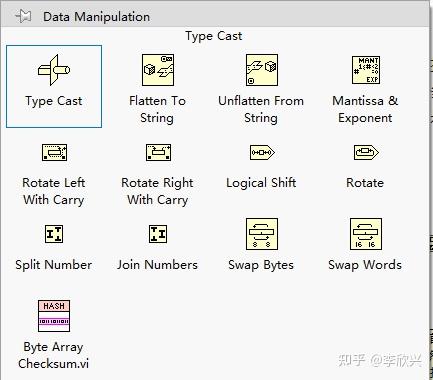Pin the Data Manipulation palette with thumbtack
The height and width of the screenshot is (380, 433).
pyautogui.click(x=23, y=16)
